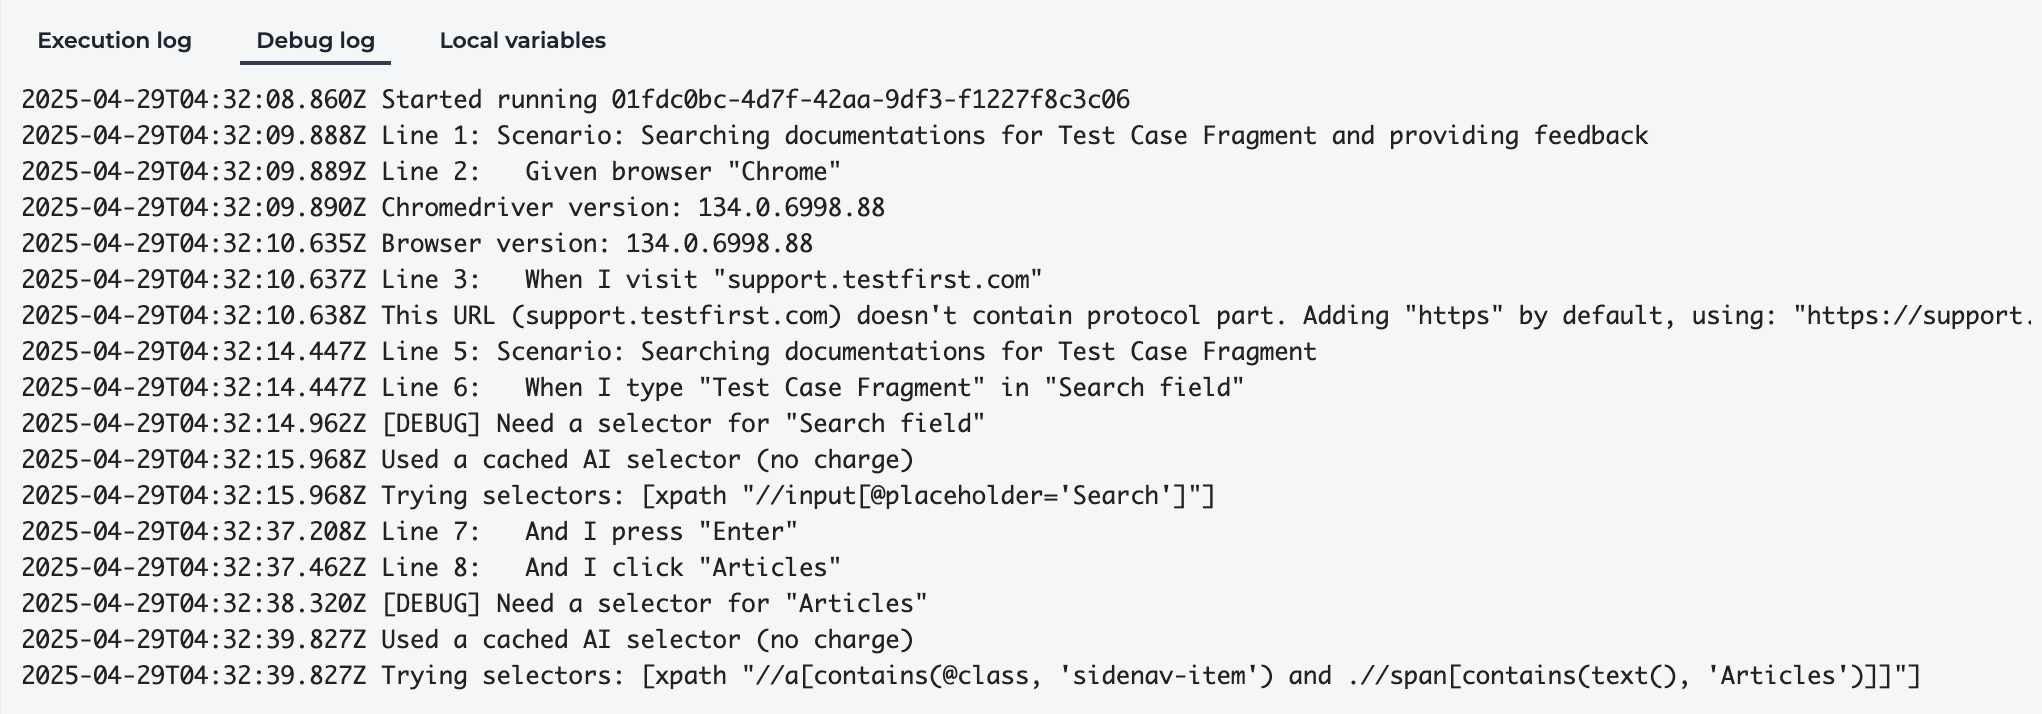Click the "Started running" log line
Image resolution: width=2042 pixels, height=714 pixels.
tap(575, 100)
